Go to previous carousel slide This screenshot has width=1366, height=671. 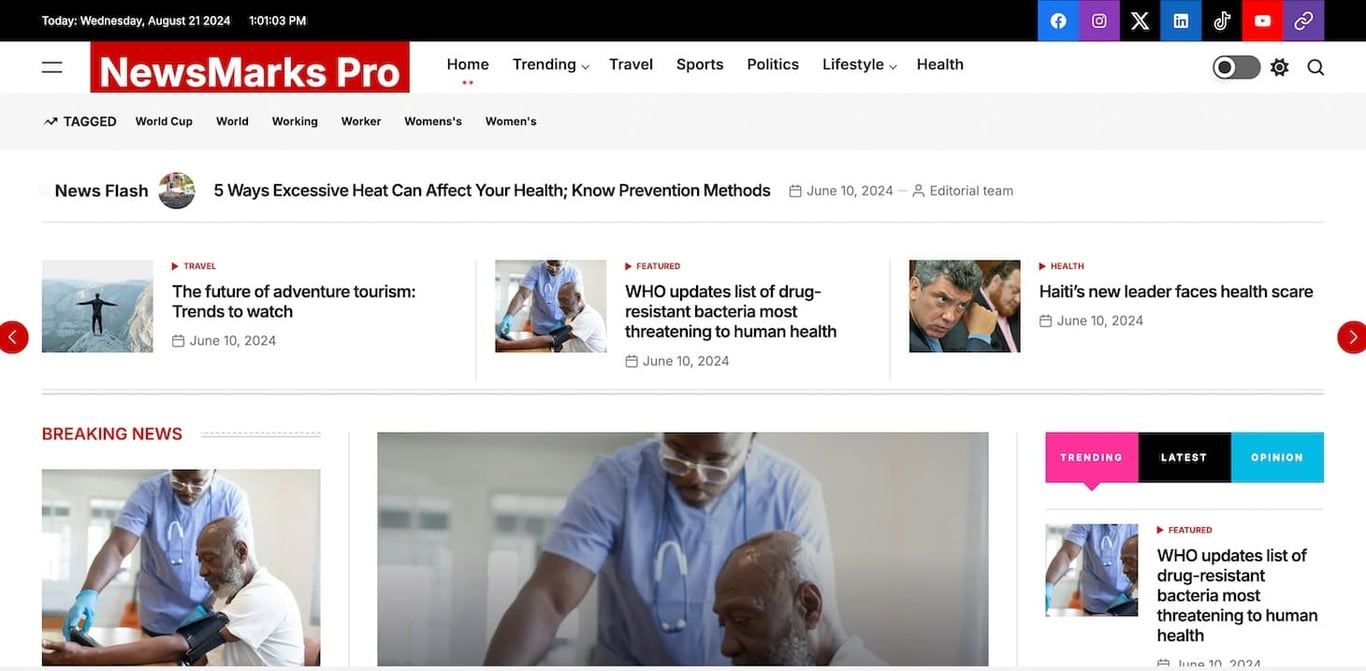point(14,337)
